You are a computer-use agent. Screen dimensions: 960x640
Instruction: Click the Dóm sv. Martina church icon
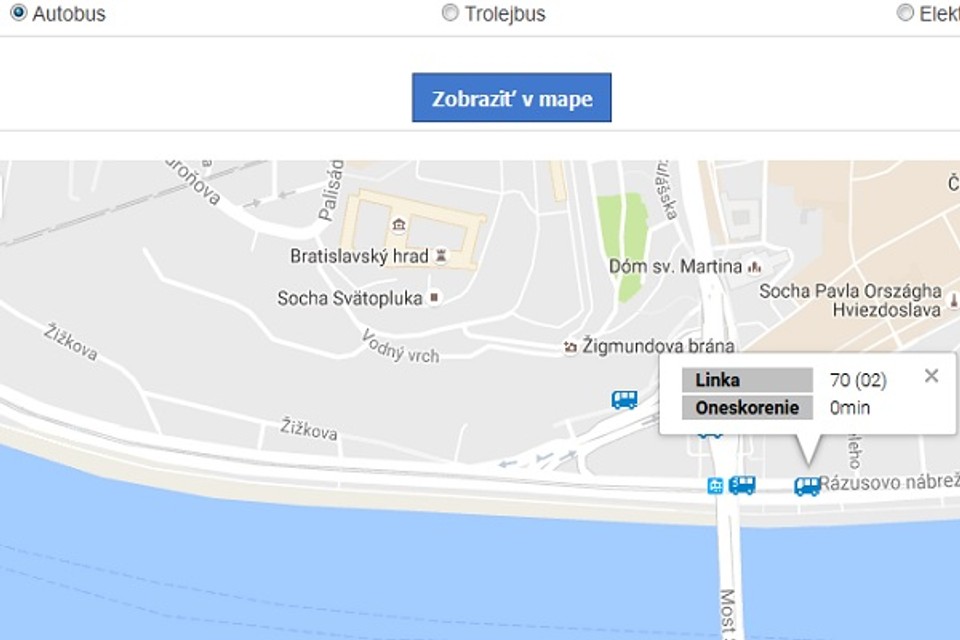pyautogui.click(x=755, y=267)
